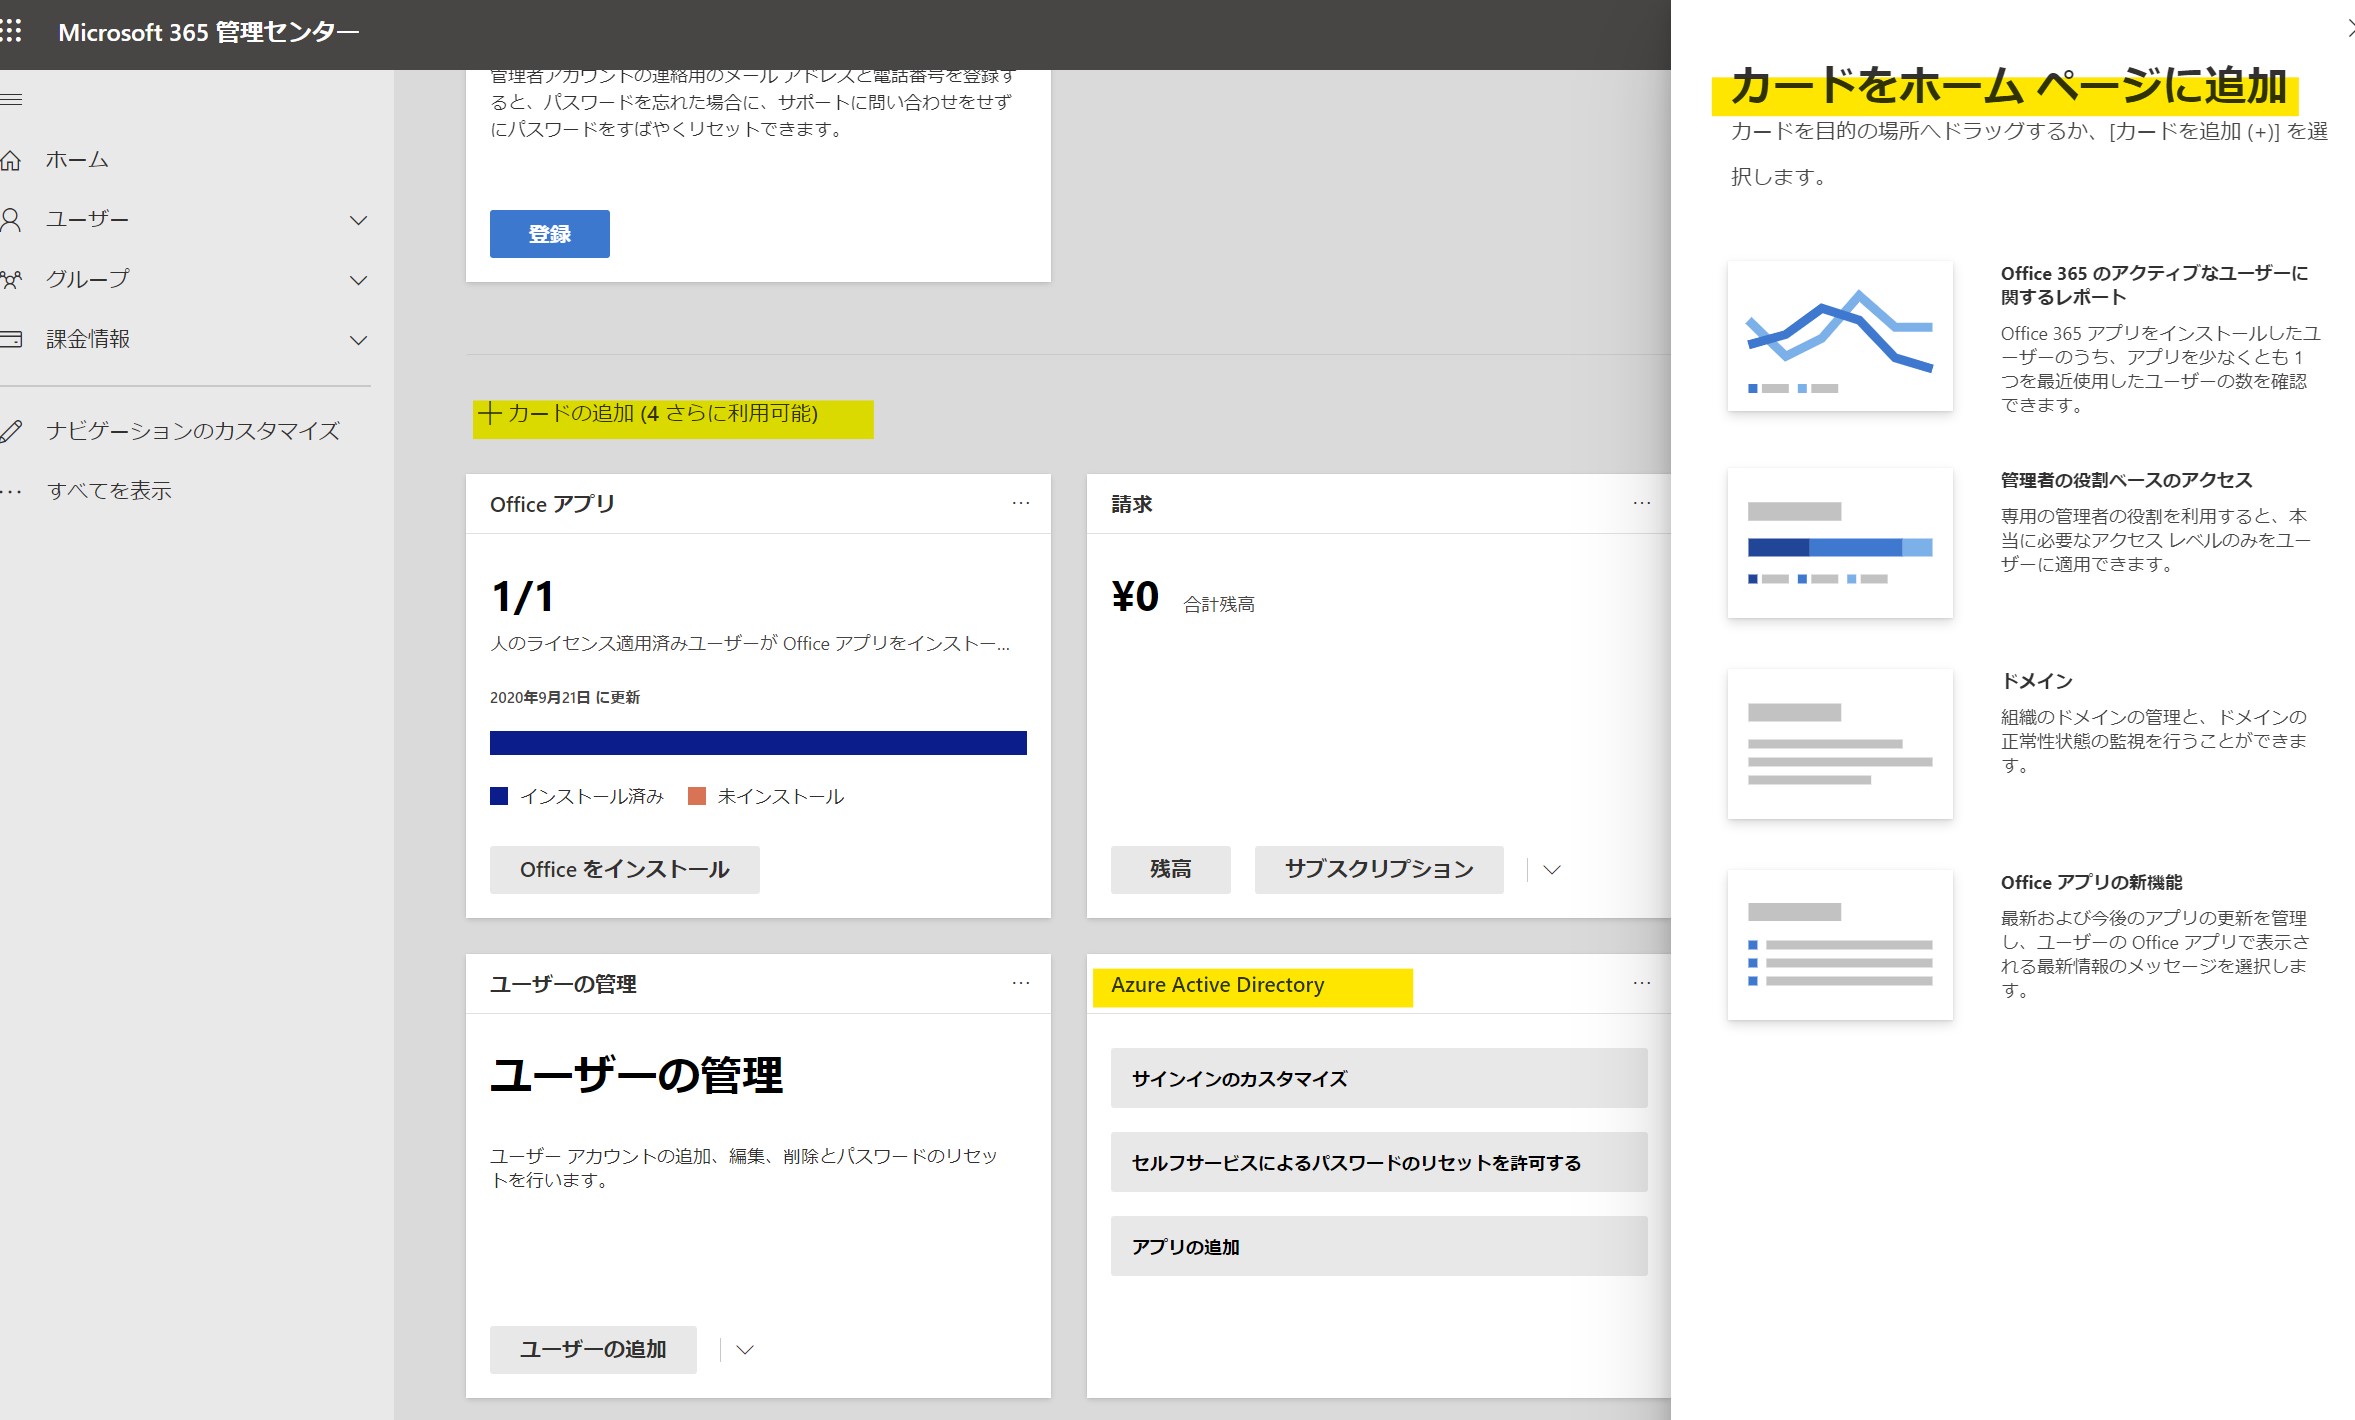Viewport: 2355px width, 1420px height.
Task: Go to ホーム in the navigation
Action: 77,160
